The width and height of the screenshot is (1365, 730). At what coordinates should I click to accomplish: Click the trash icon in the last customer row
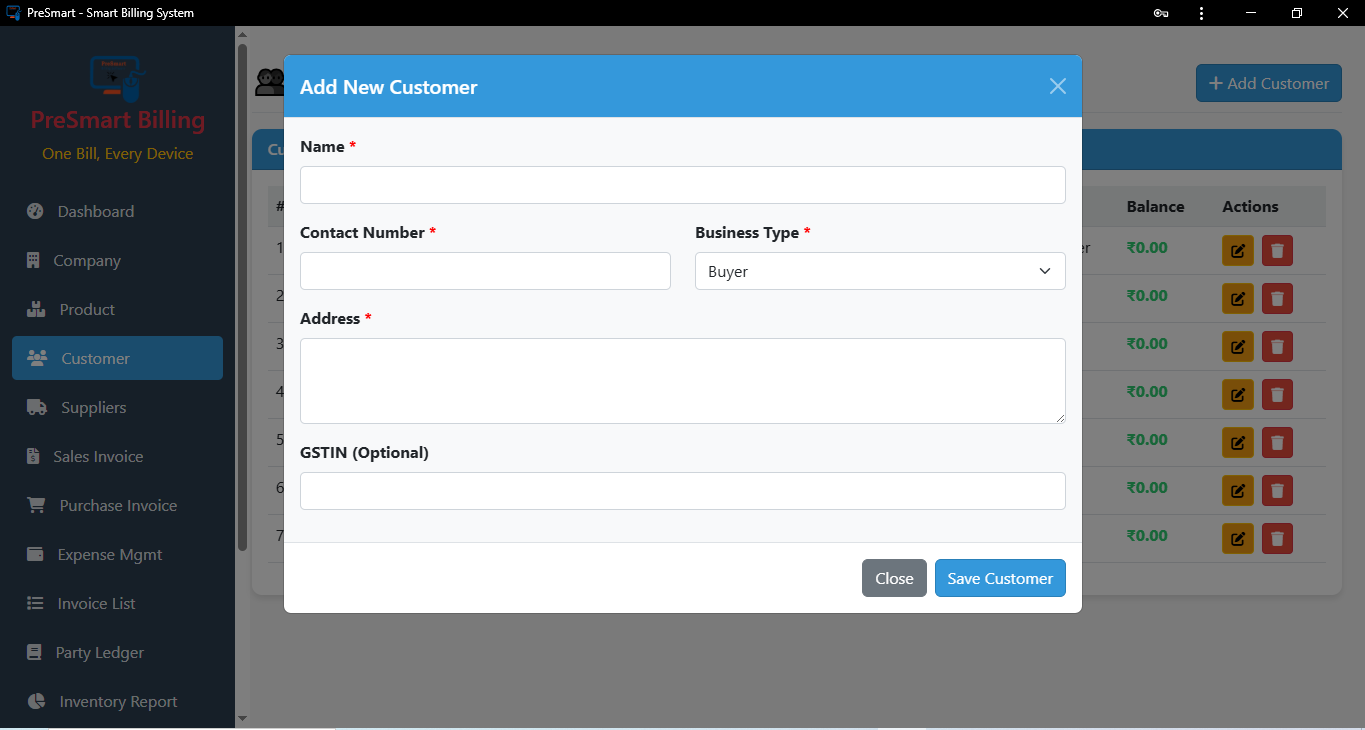pos(1277,538)
